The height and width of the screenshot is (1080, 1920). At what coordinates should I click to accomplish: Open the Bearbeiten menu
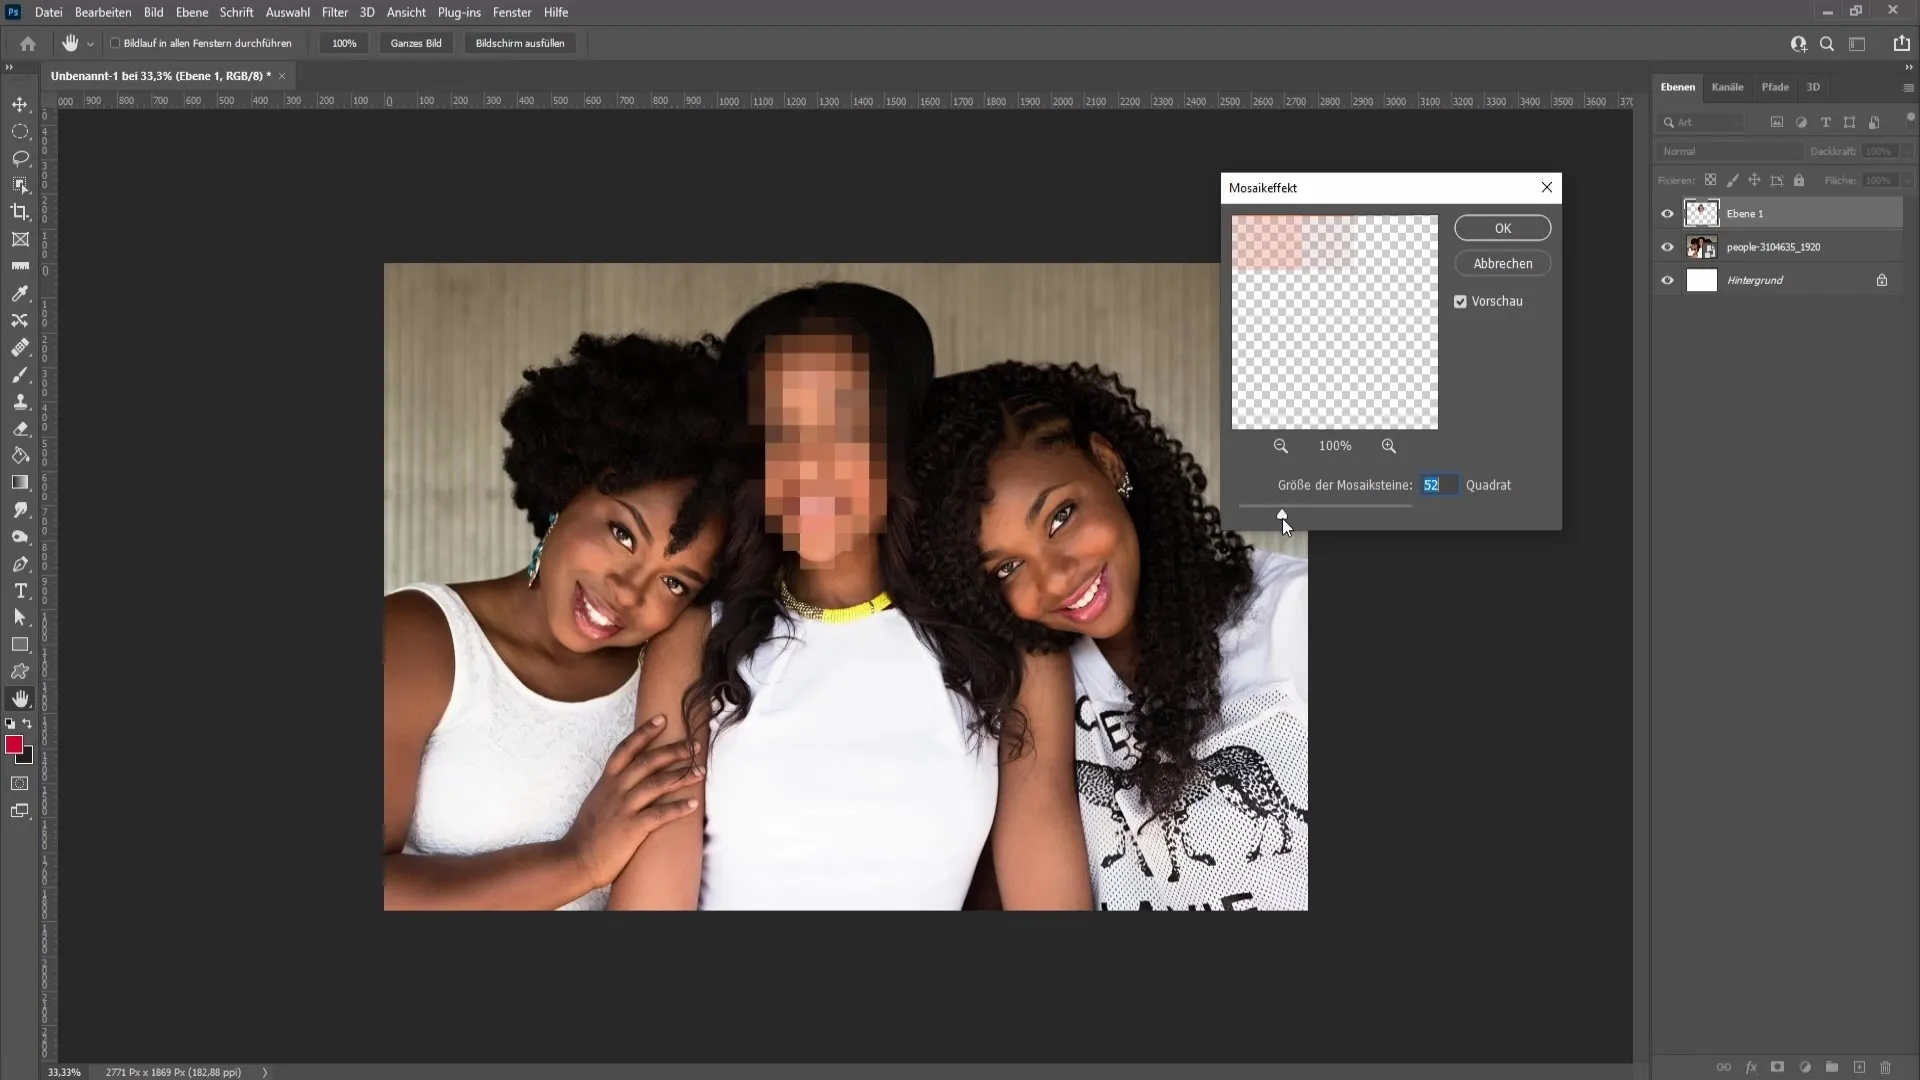tap(103, 12)
